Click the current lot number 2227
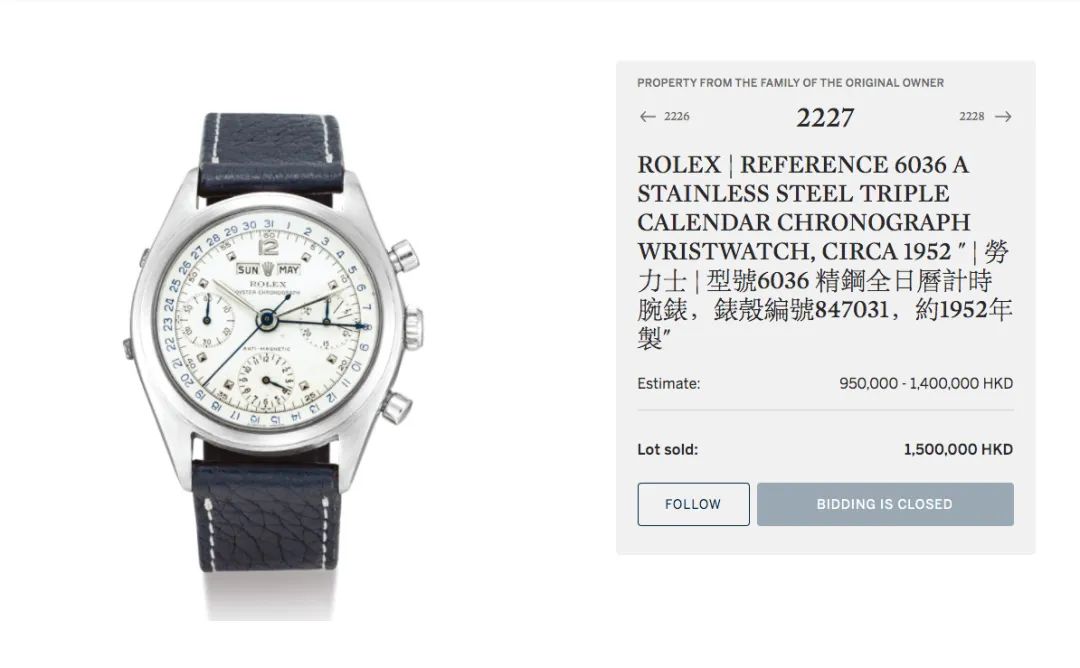The height and width of the screenshot is (668, 1080). click(x=825, y=117)
